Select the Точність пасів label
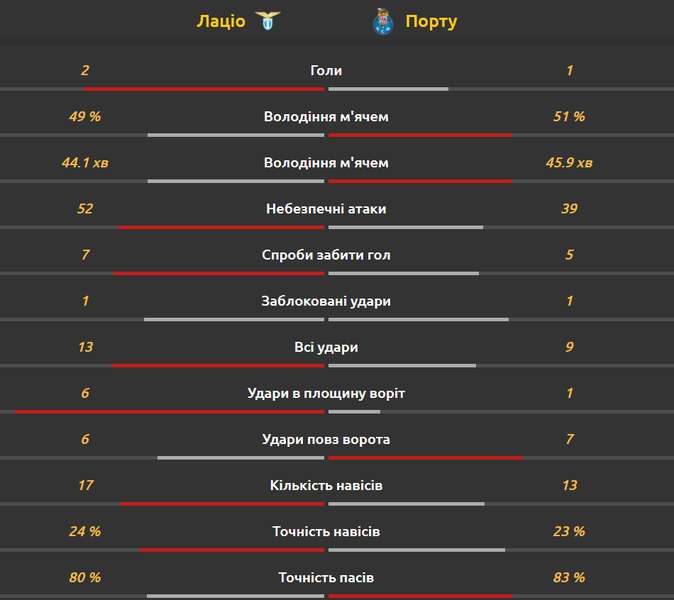The image size is (674, 600). [x=326, y=578]
